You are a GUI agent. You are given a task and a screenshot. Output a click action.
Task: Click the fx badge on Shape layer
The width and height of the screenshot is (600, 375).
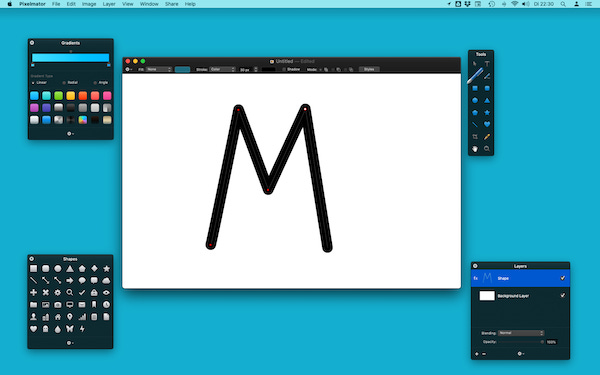[476, 278]
